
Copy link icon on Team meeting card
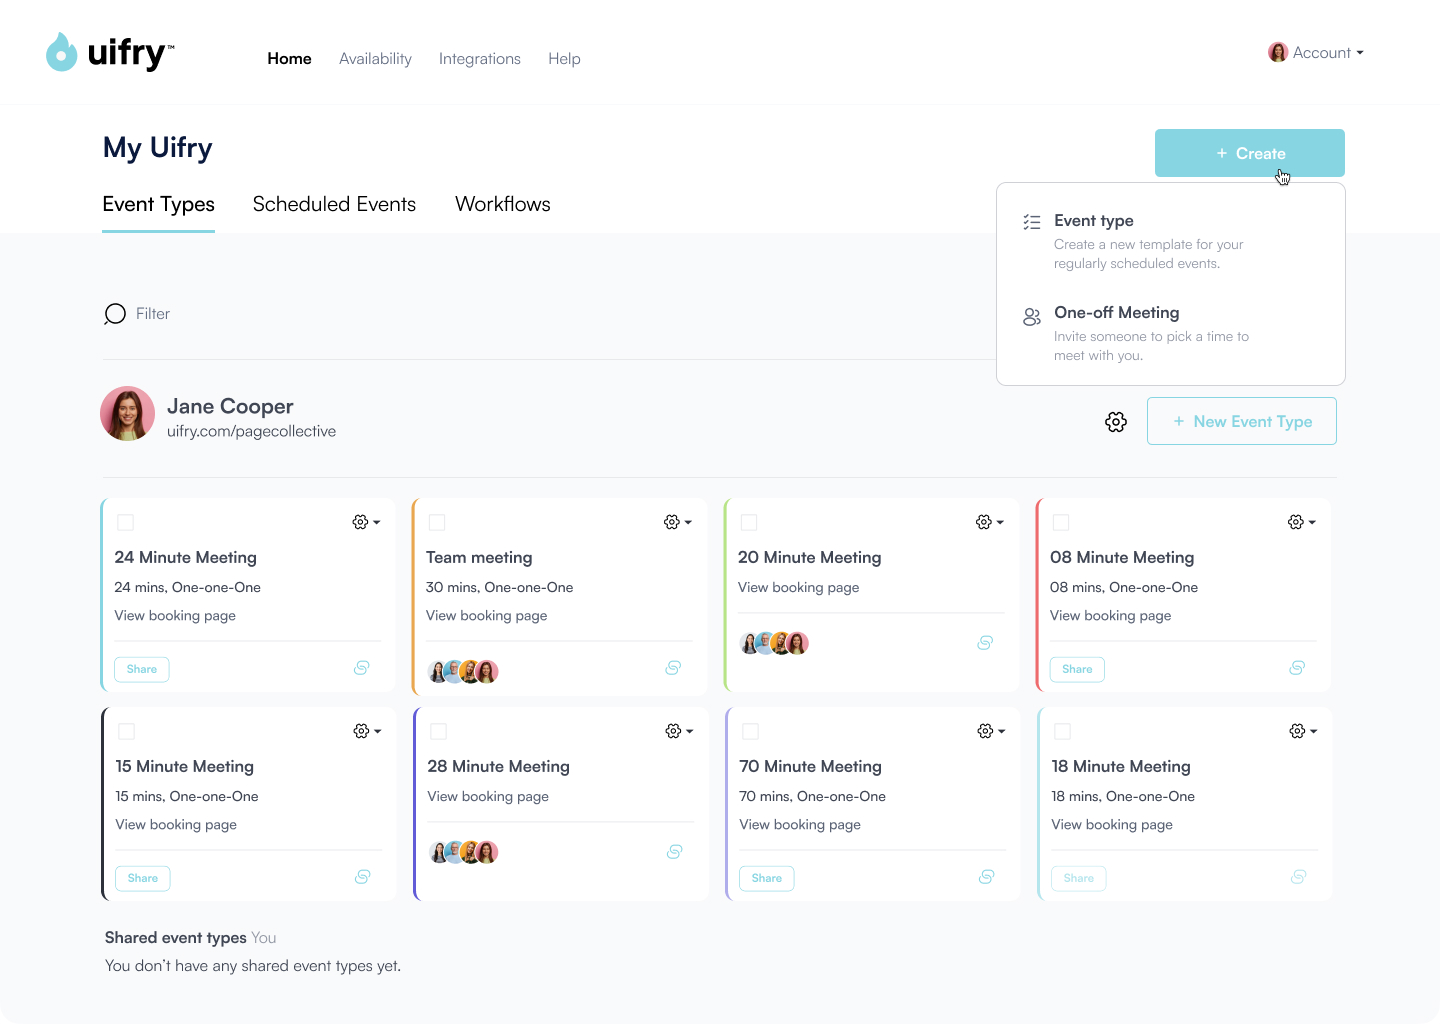(x=673, y=668)
